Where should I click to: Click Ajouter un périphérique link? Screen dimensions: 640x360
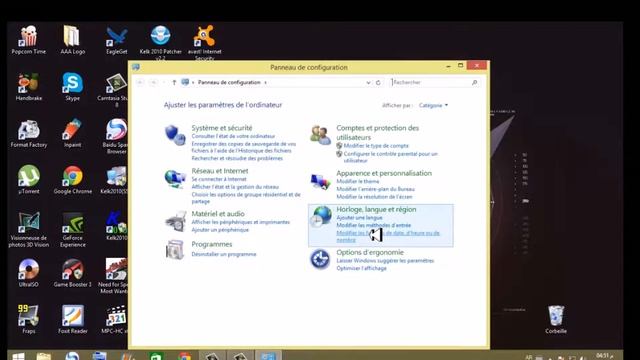coord(220,230)
